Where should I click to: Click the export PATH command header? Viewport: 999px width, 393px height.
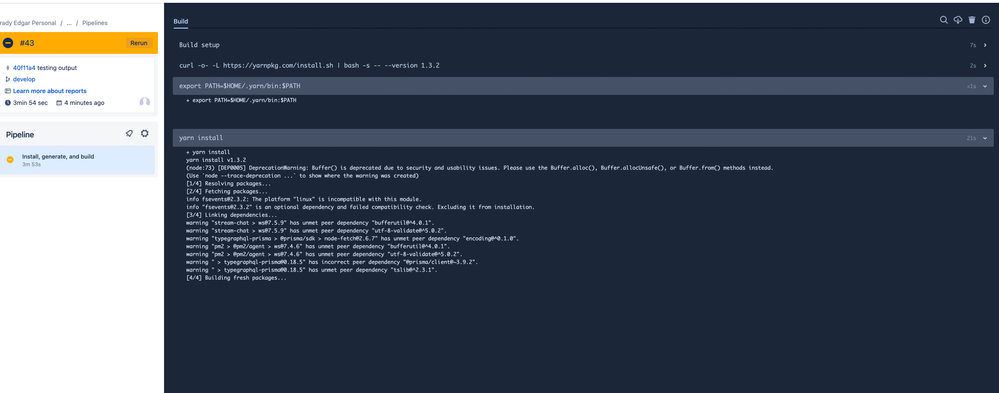pos(583,86)
